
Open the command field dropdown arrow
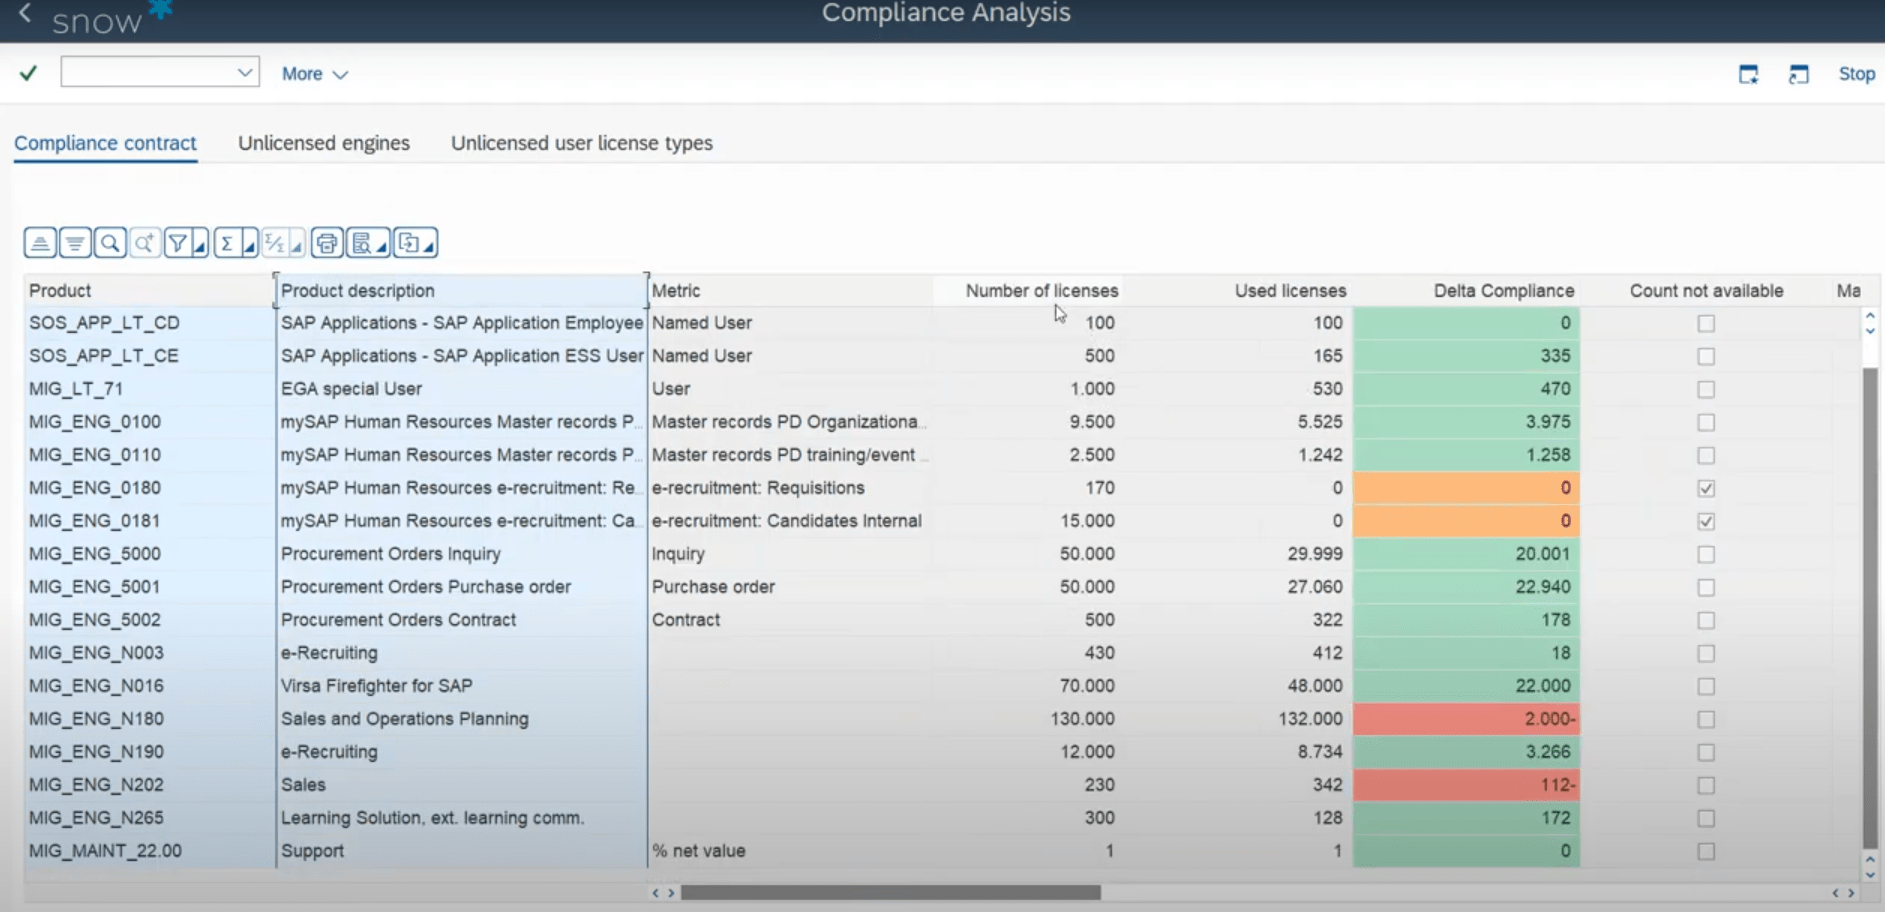(246, 72)
